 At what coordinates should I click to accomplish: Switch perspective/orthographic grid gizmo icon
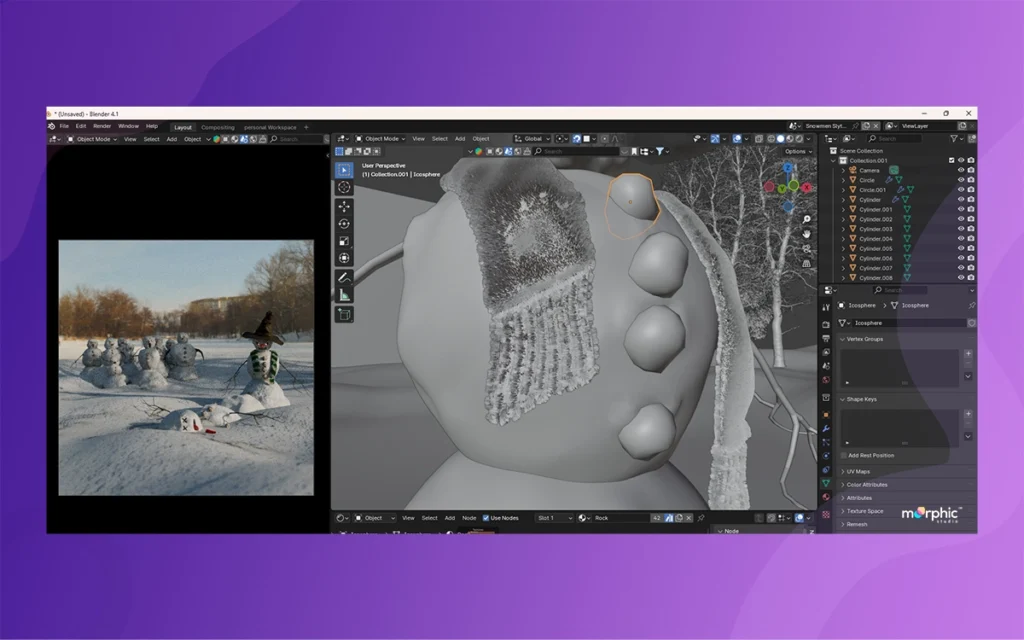point(807,263)
